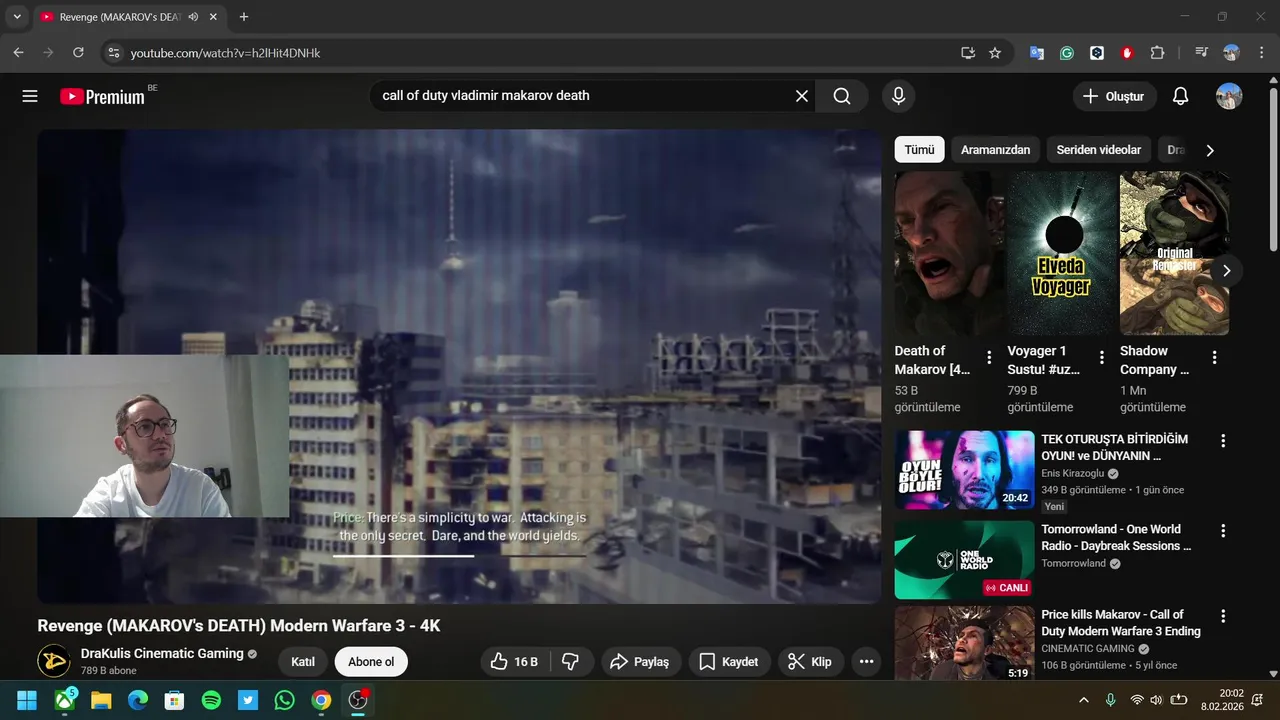Click the browser address bar URL

coord(225,53)
